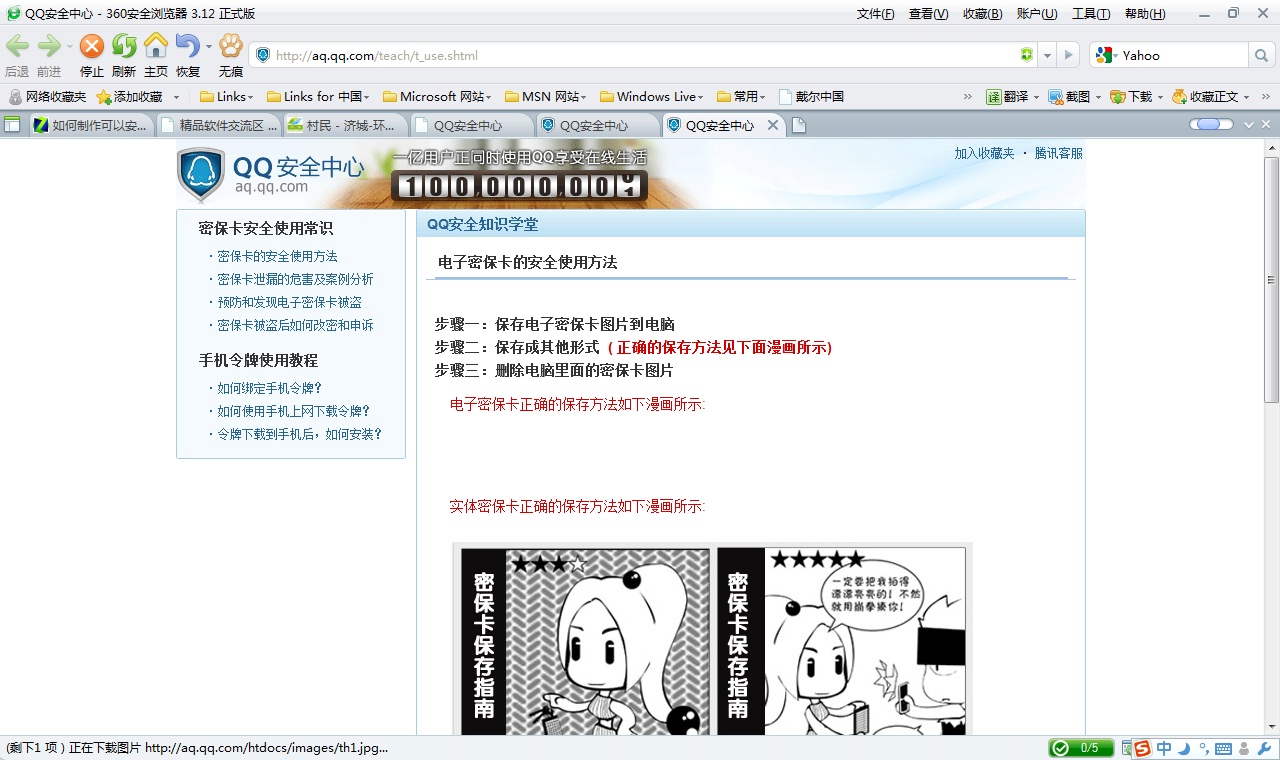Enable 无痕 private browsing mode
The image size is (1280, 760).
coord(231,46)
